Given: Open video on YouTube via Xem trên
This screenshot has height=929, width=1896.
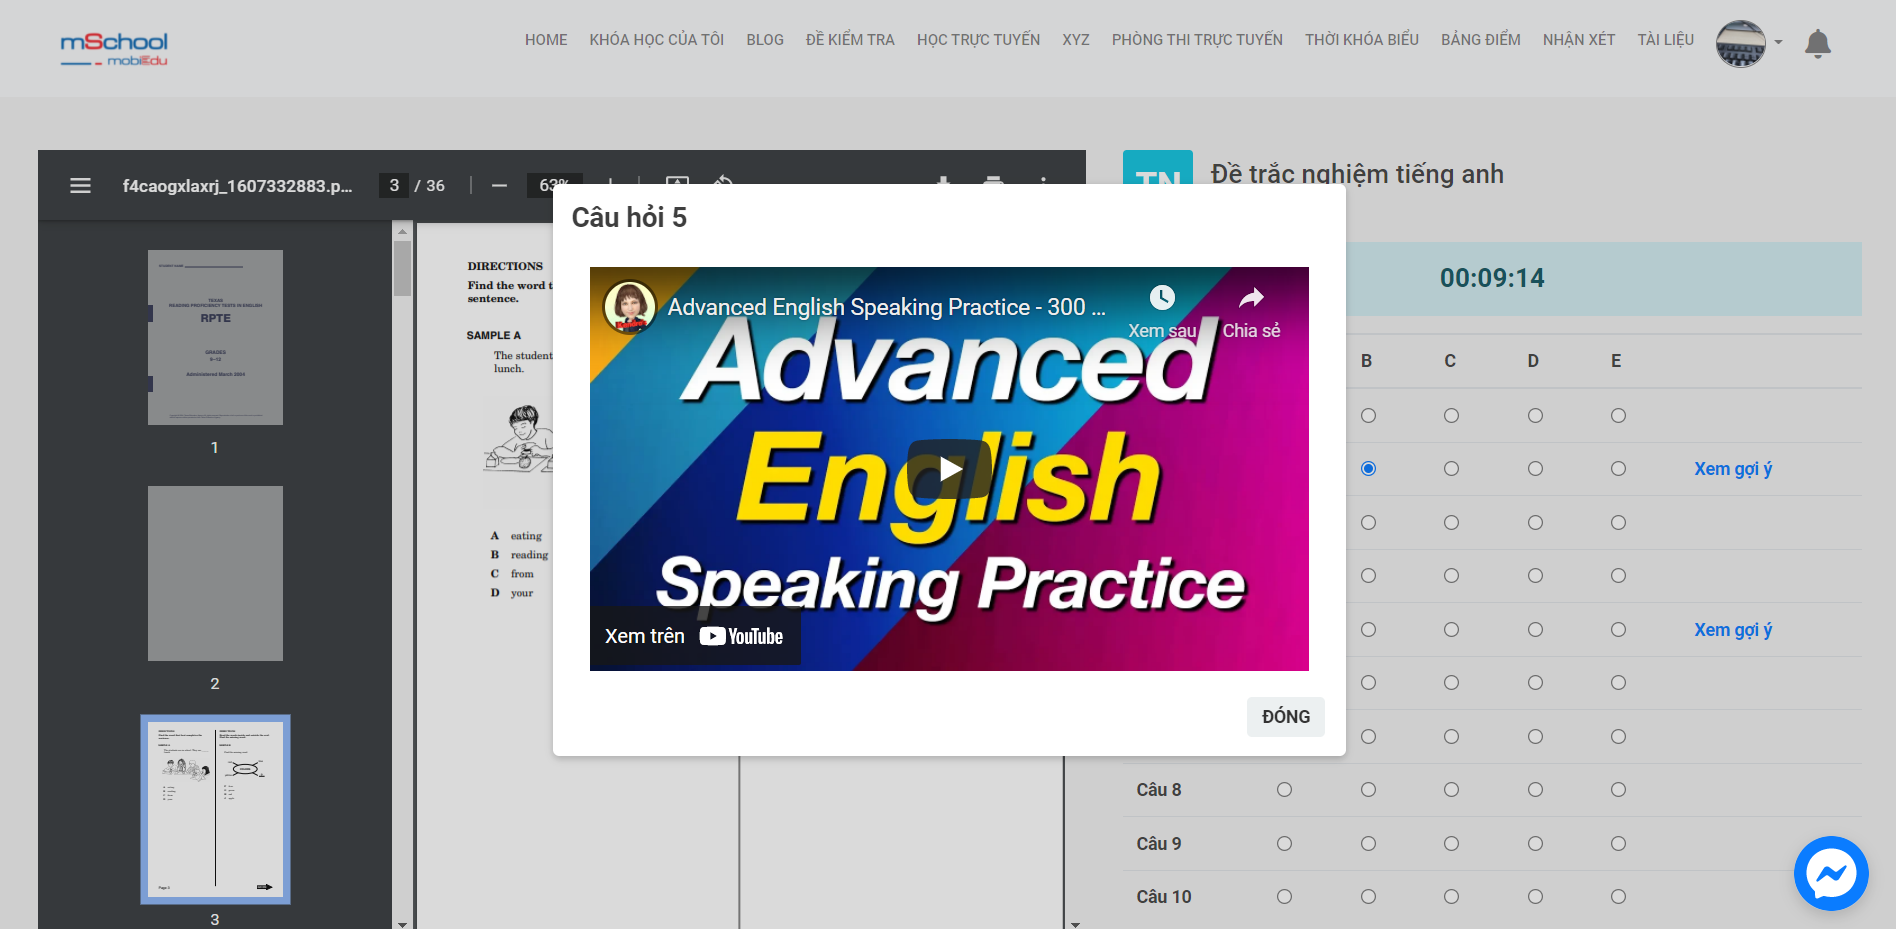Looking at the screenshot, I should point(695,636).
